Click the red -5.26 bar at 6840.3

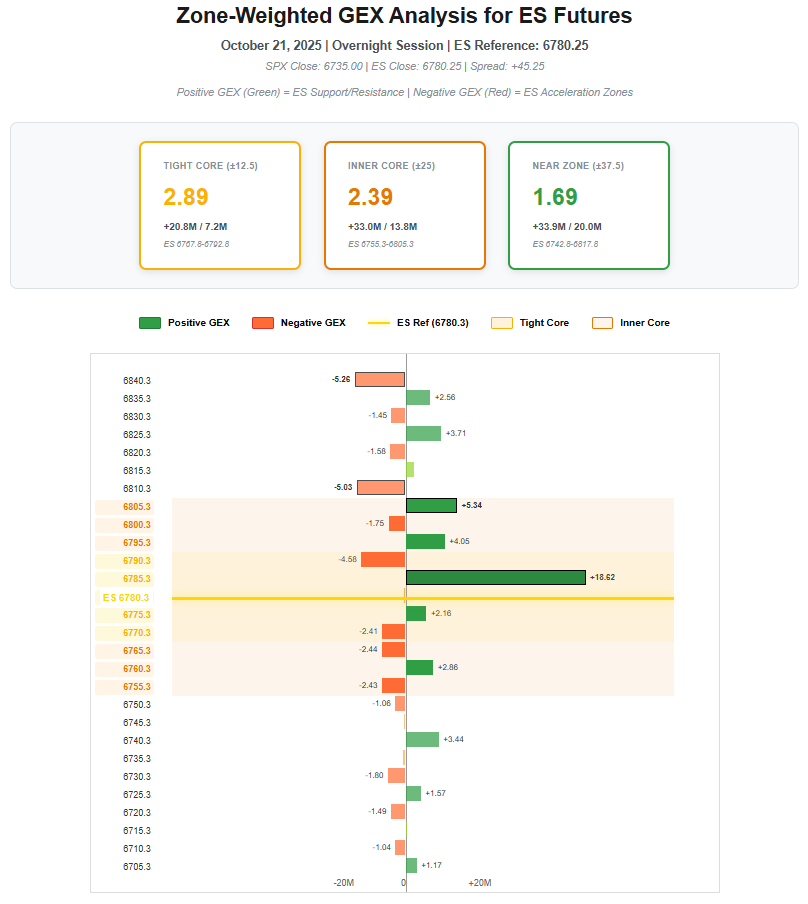(x=380, y=380)
